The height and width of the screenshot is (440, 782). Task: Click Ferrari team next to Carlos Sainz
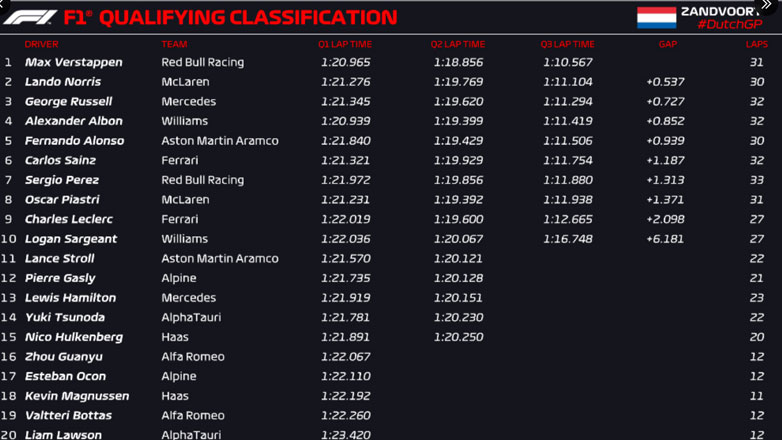(180, 160)
